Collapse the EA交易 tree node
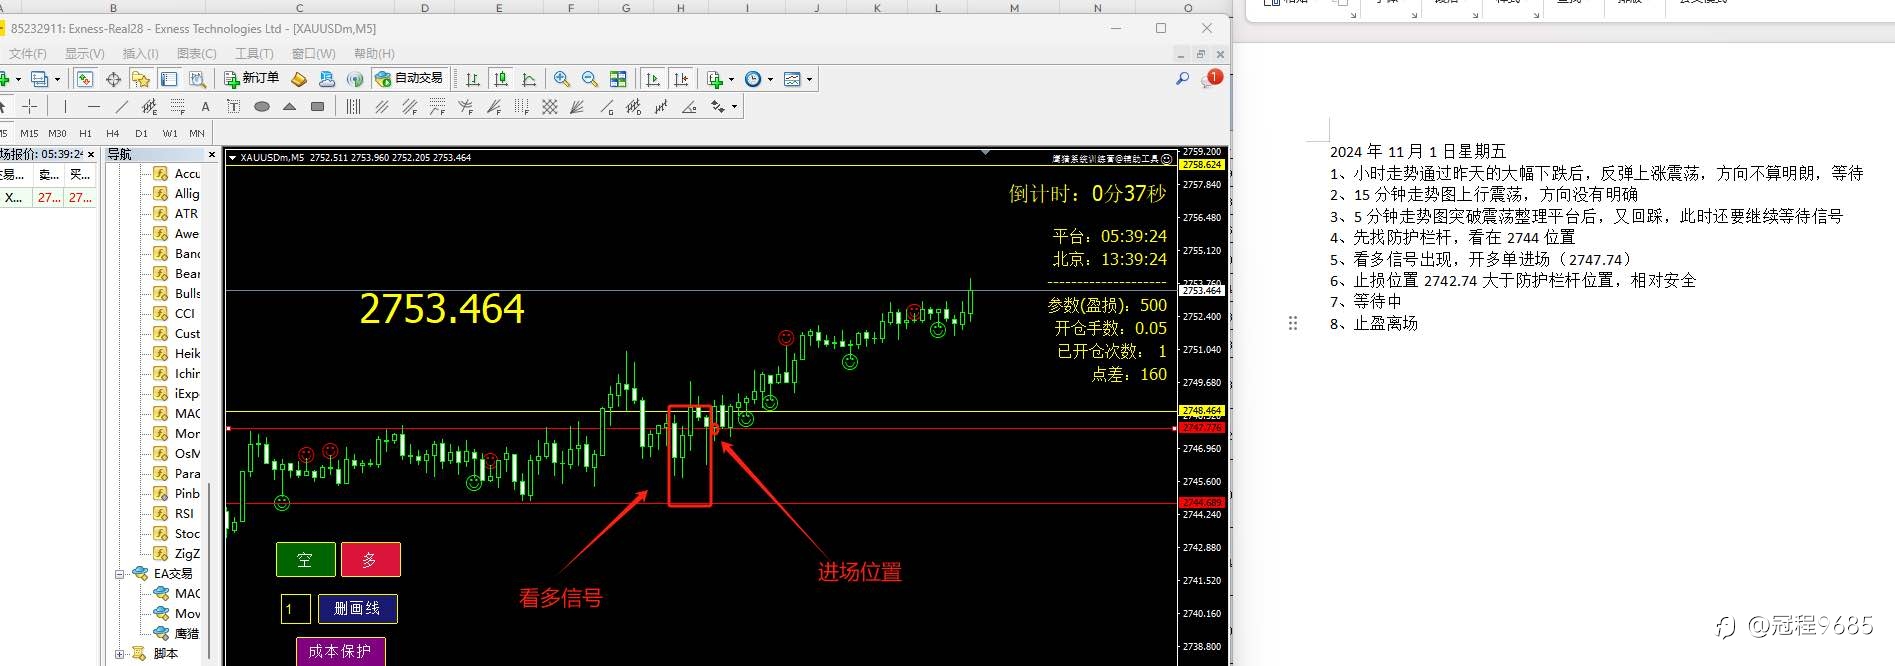Viewport: 1895px width, 666px height. [x=119, y=574]
